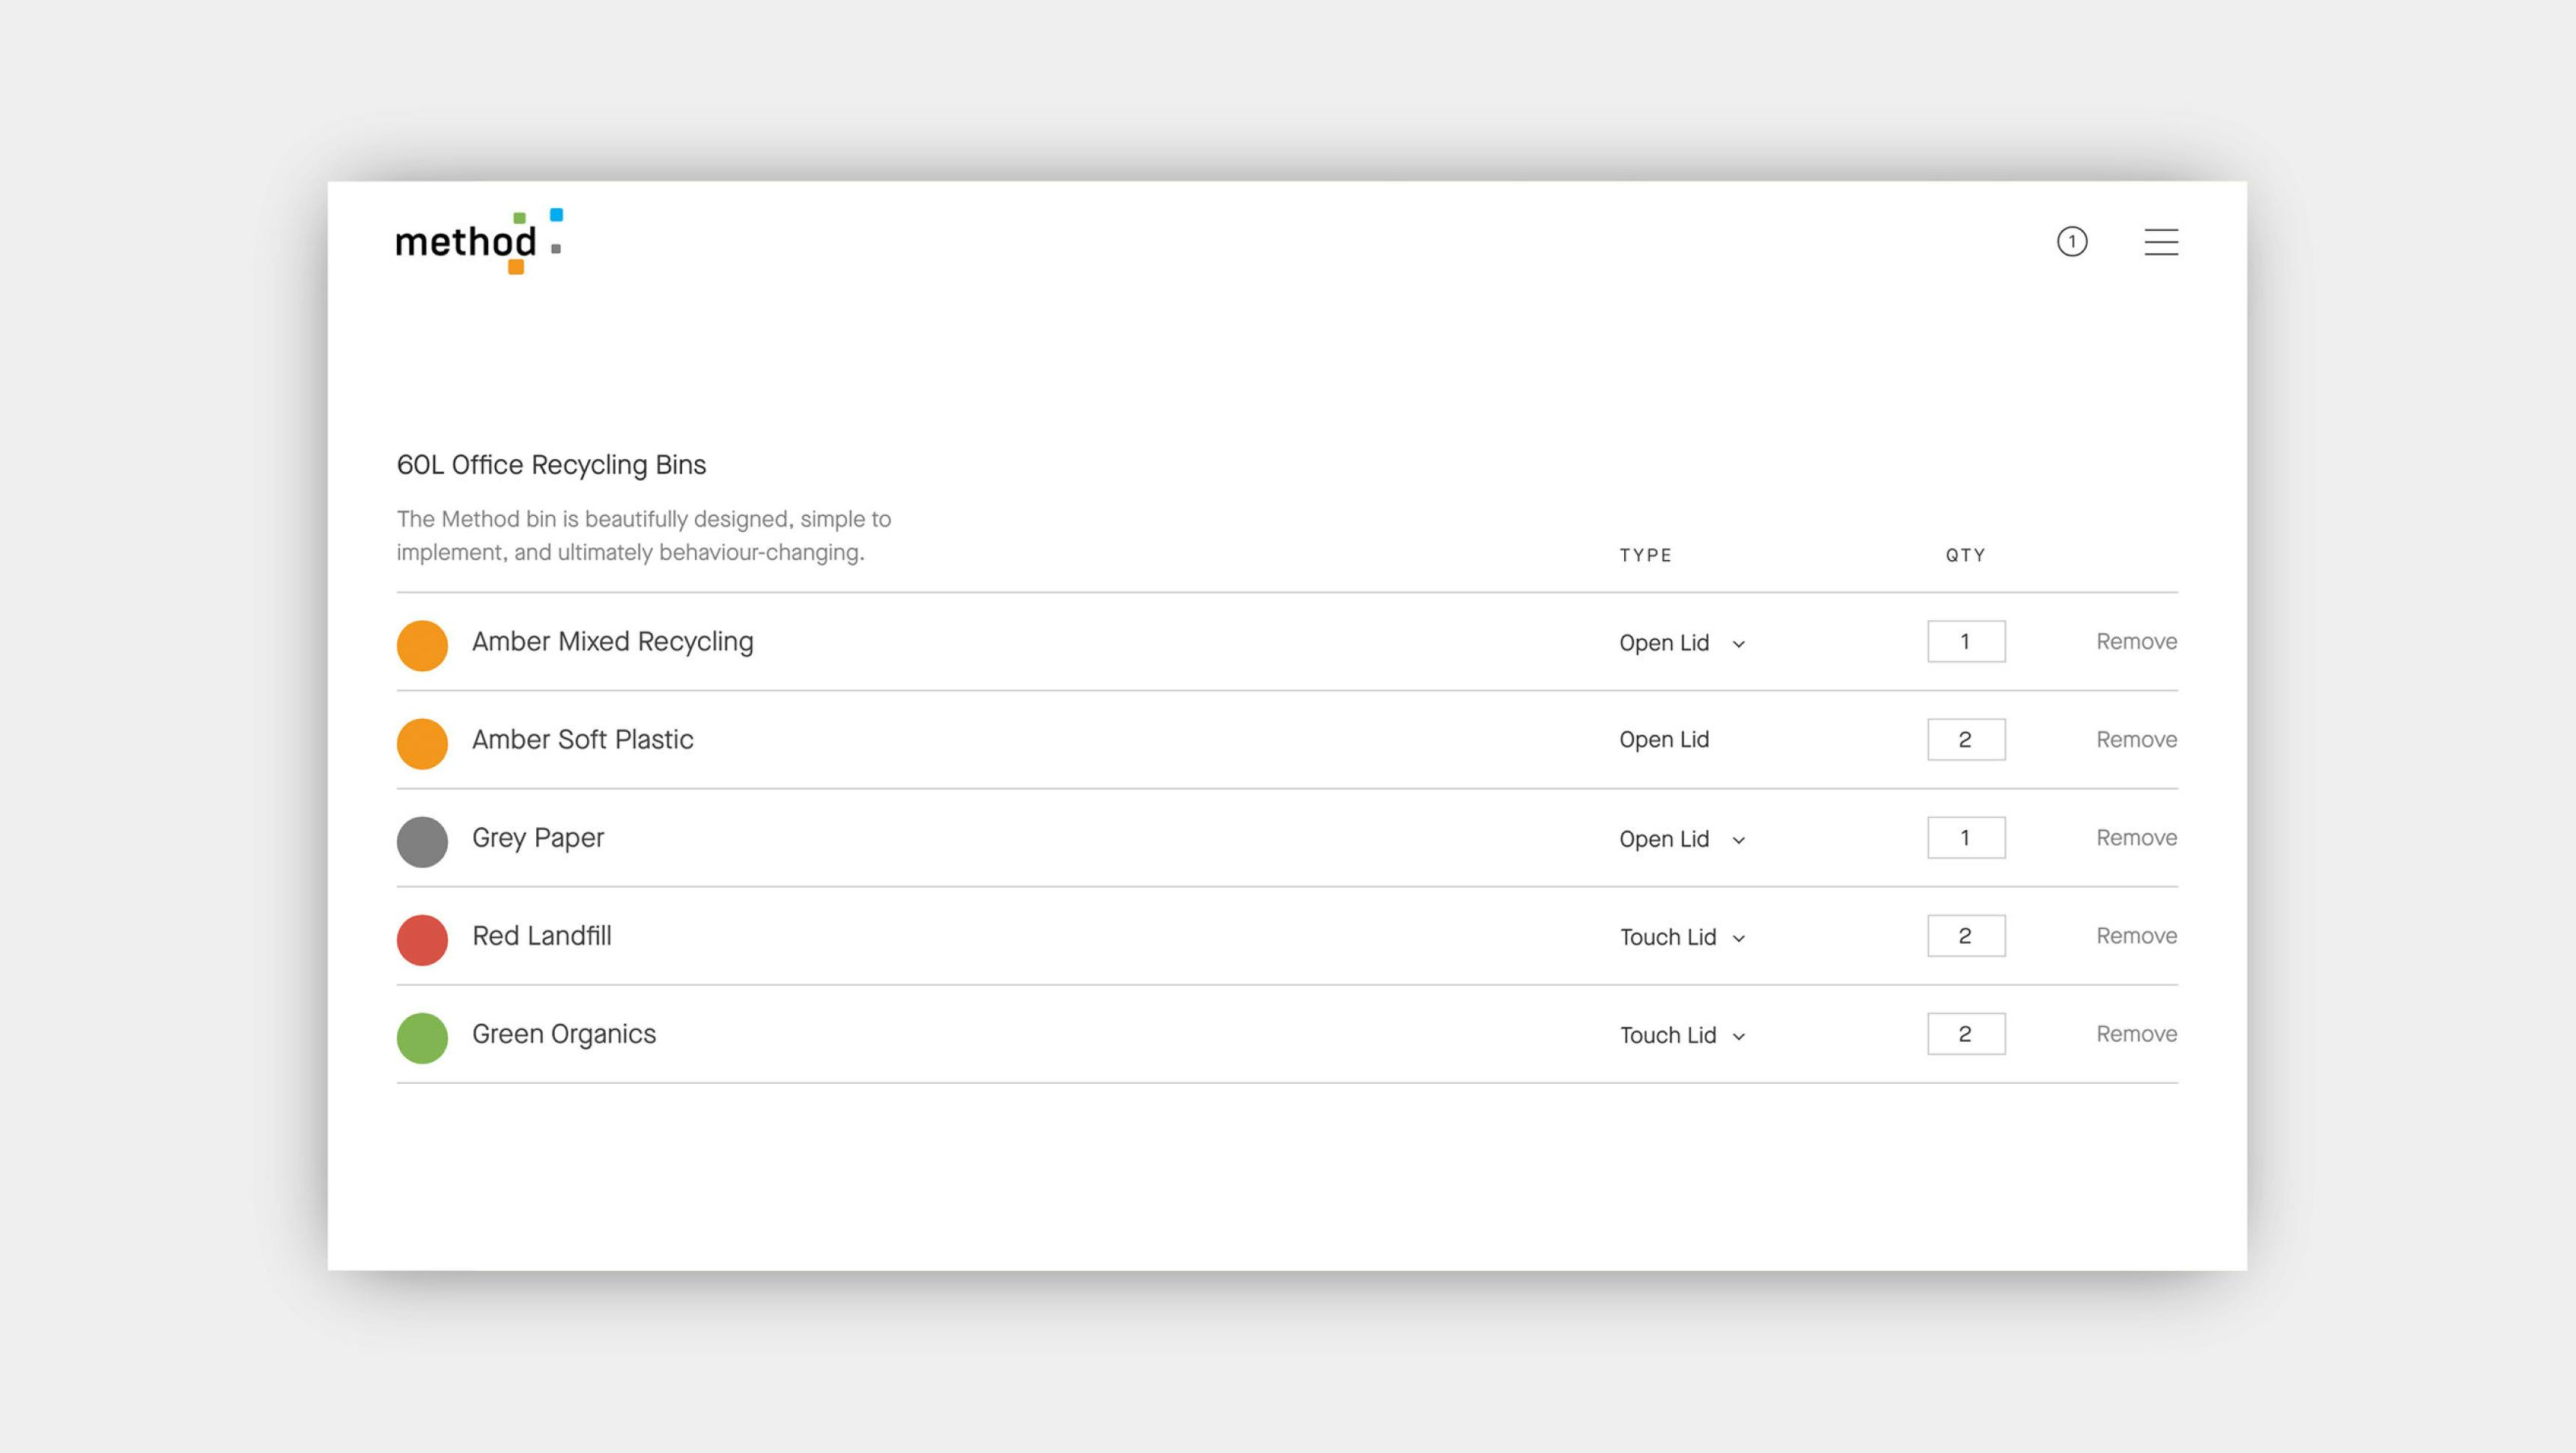Click the Amber Soft Plastic orange circle
The height and width of the screenshot is (1453, 2576).
422,743
